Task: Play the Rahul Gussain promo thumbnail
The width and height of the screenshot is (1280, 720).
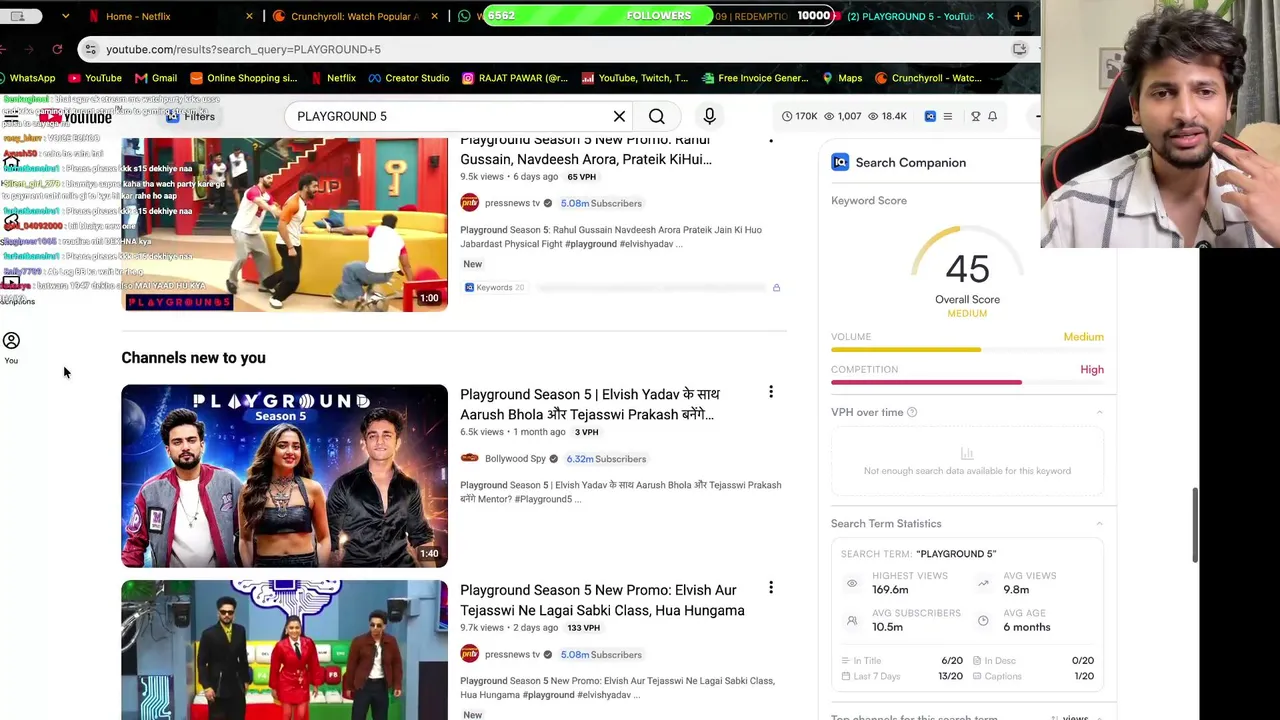Action: click(x=284, y=224)
